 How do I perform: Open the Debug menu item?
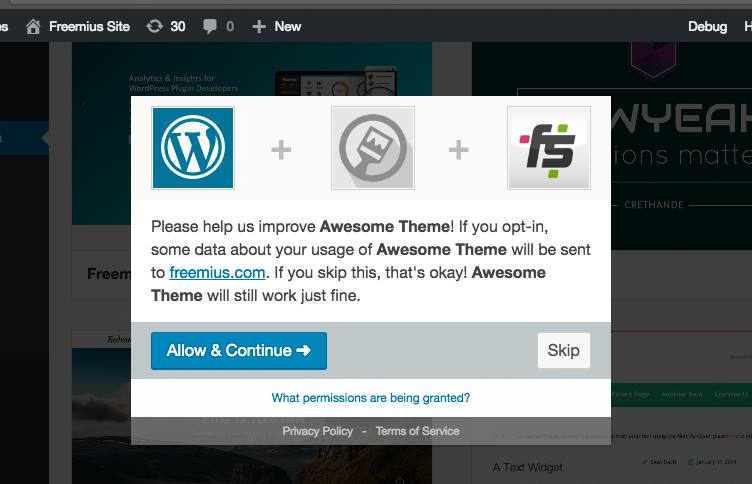(707, 27)
